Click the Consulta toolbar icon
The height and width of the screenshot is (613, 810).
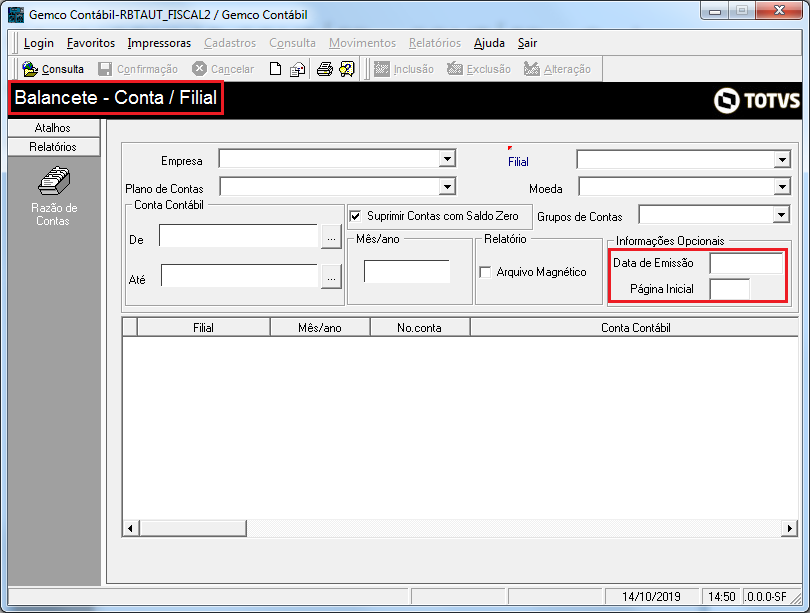tap(30, 69)
